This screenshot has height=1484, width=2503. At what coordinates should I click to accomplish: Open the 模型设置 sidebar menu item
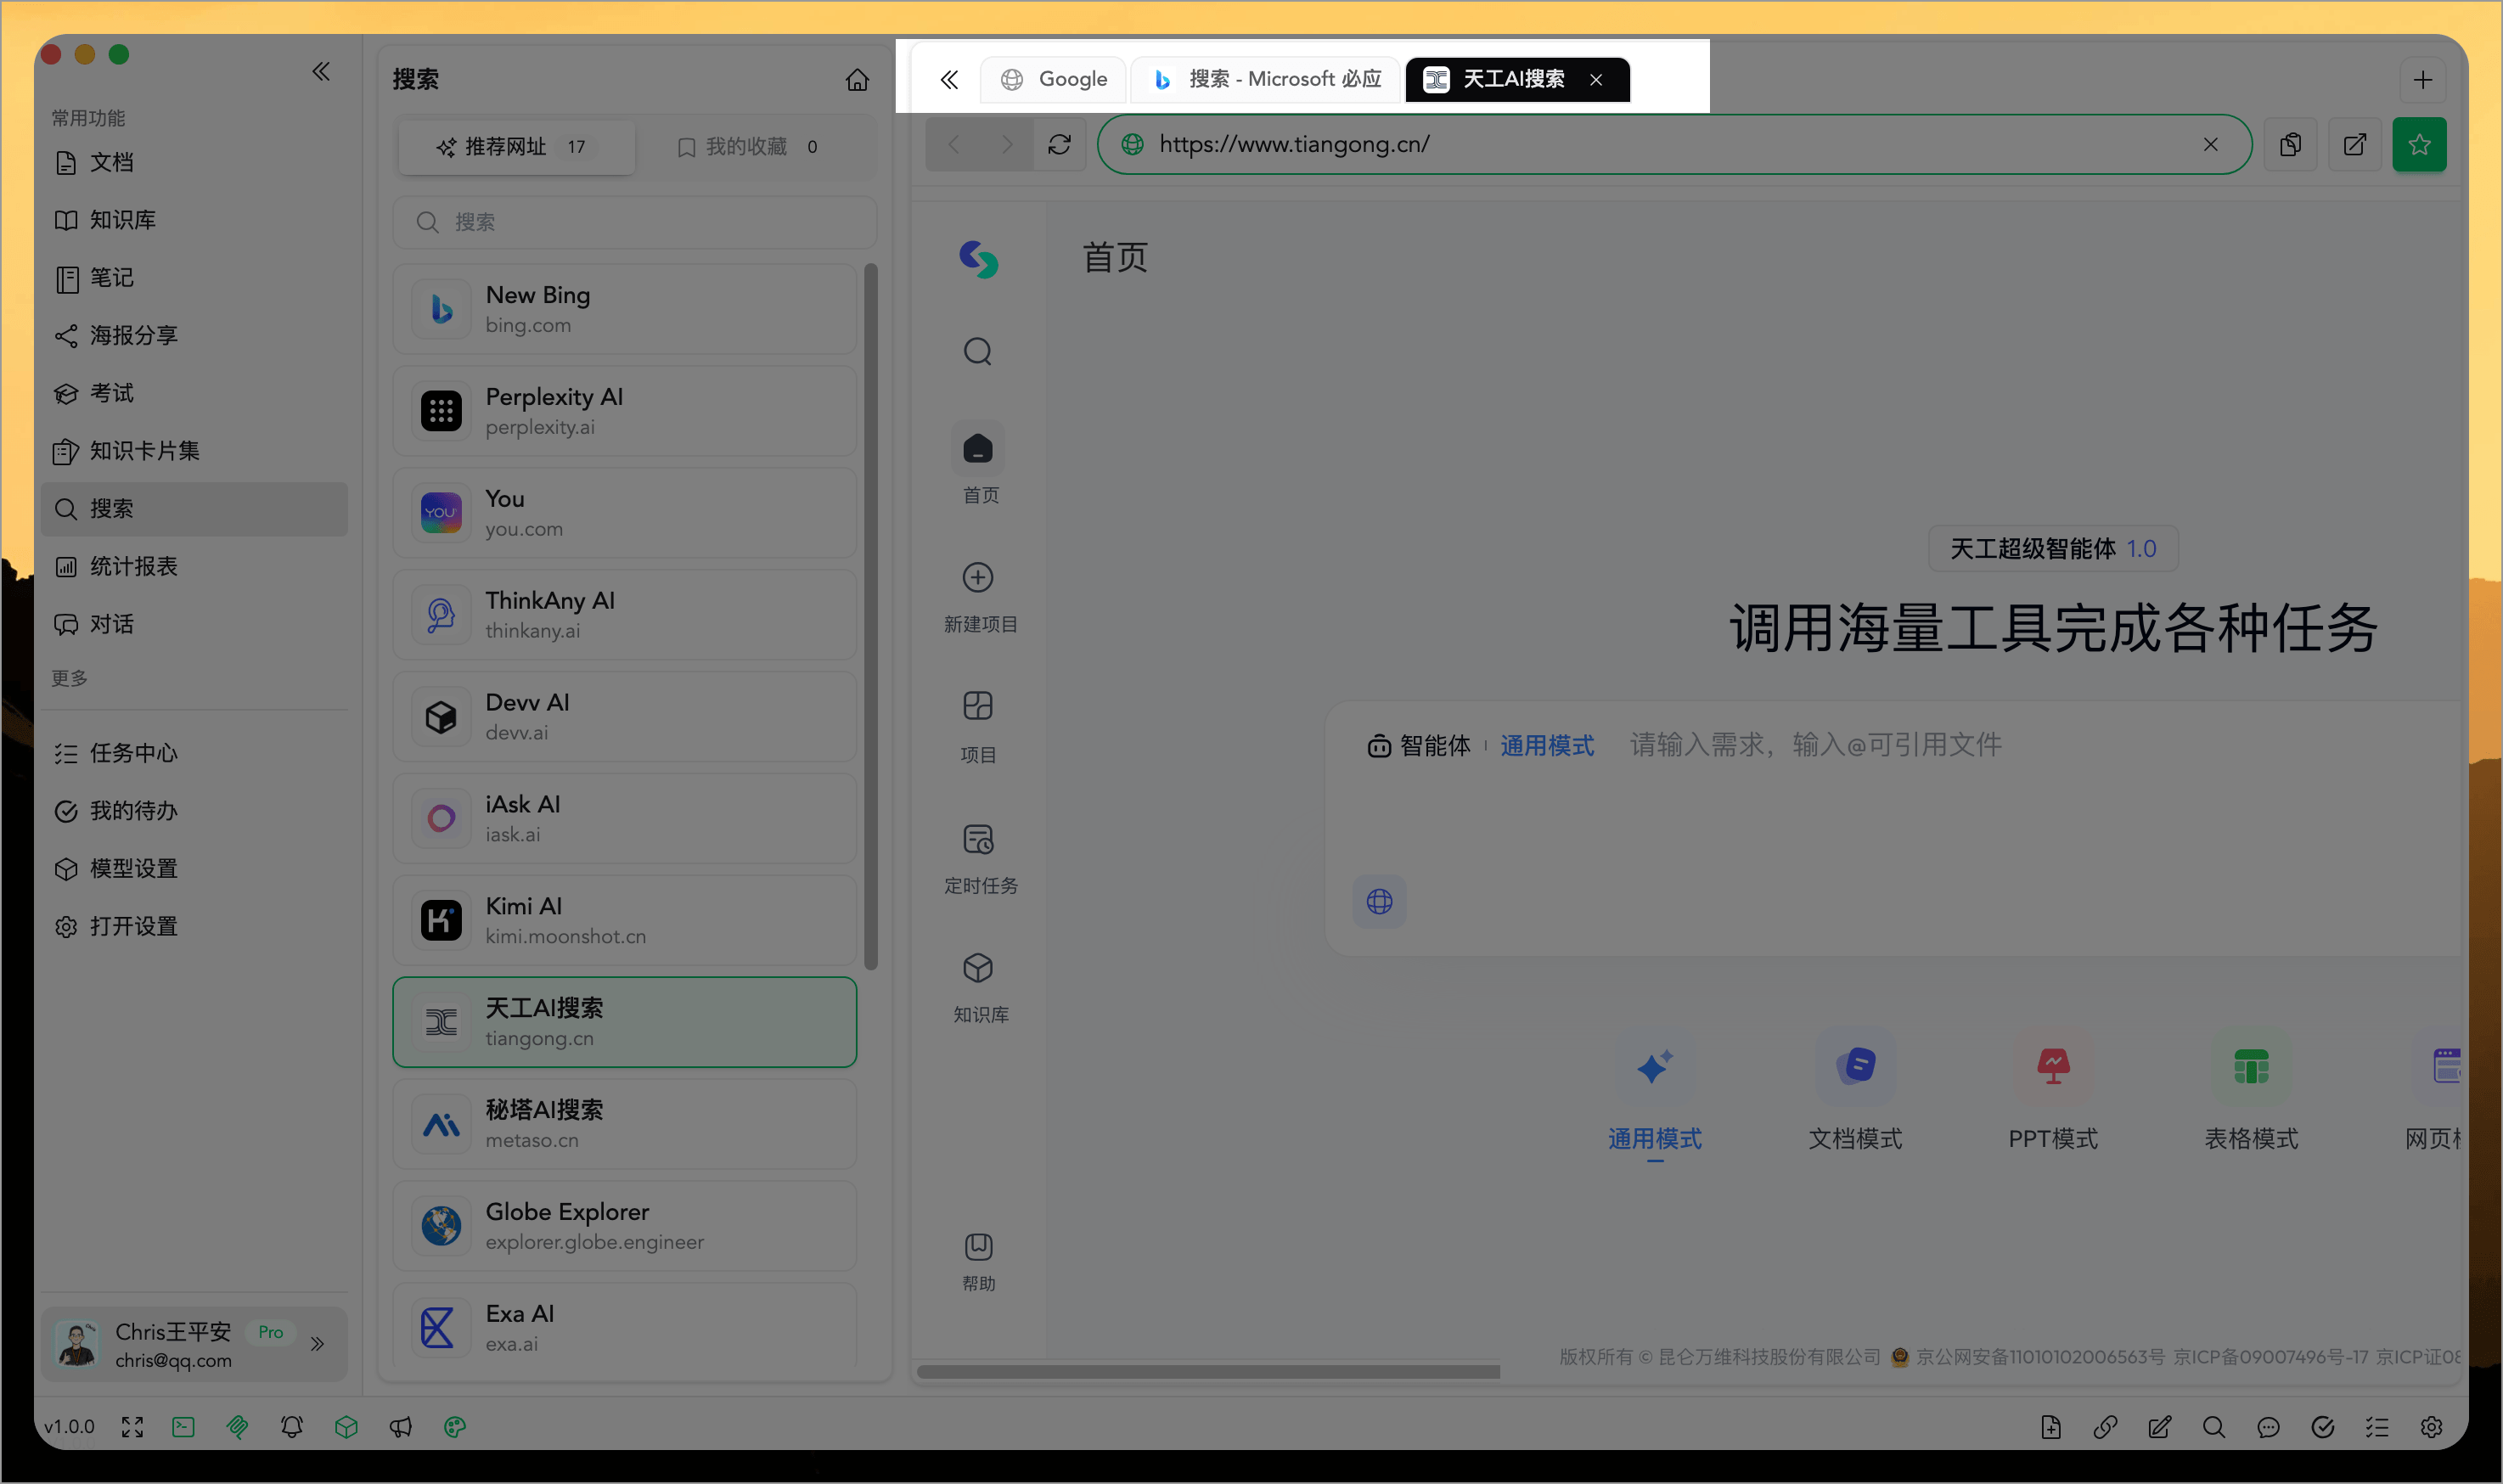pyautogui.click(x=133, y=868)
